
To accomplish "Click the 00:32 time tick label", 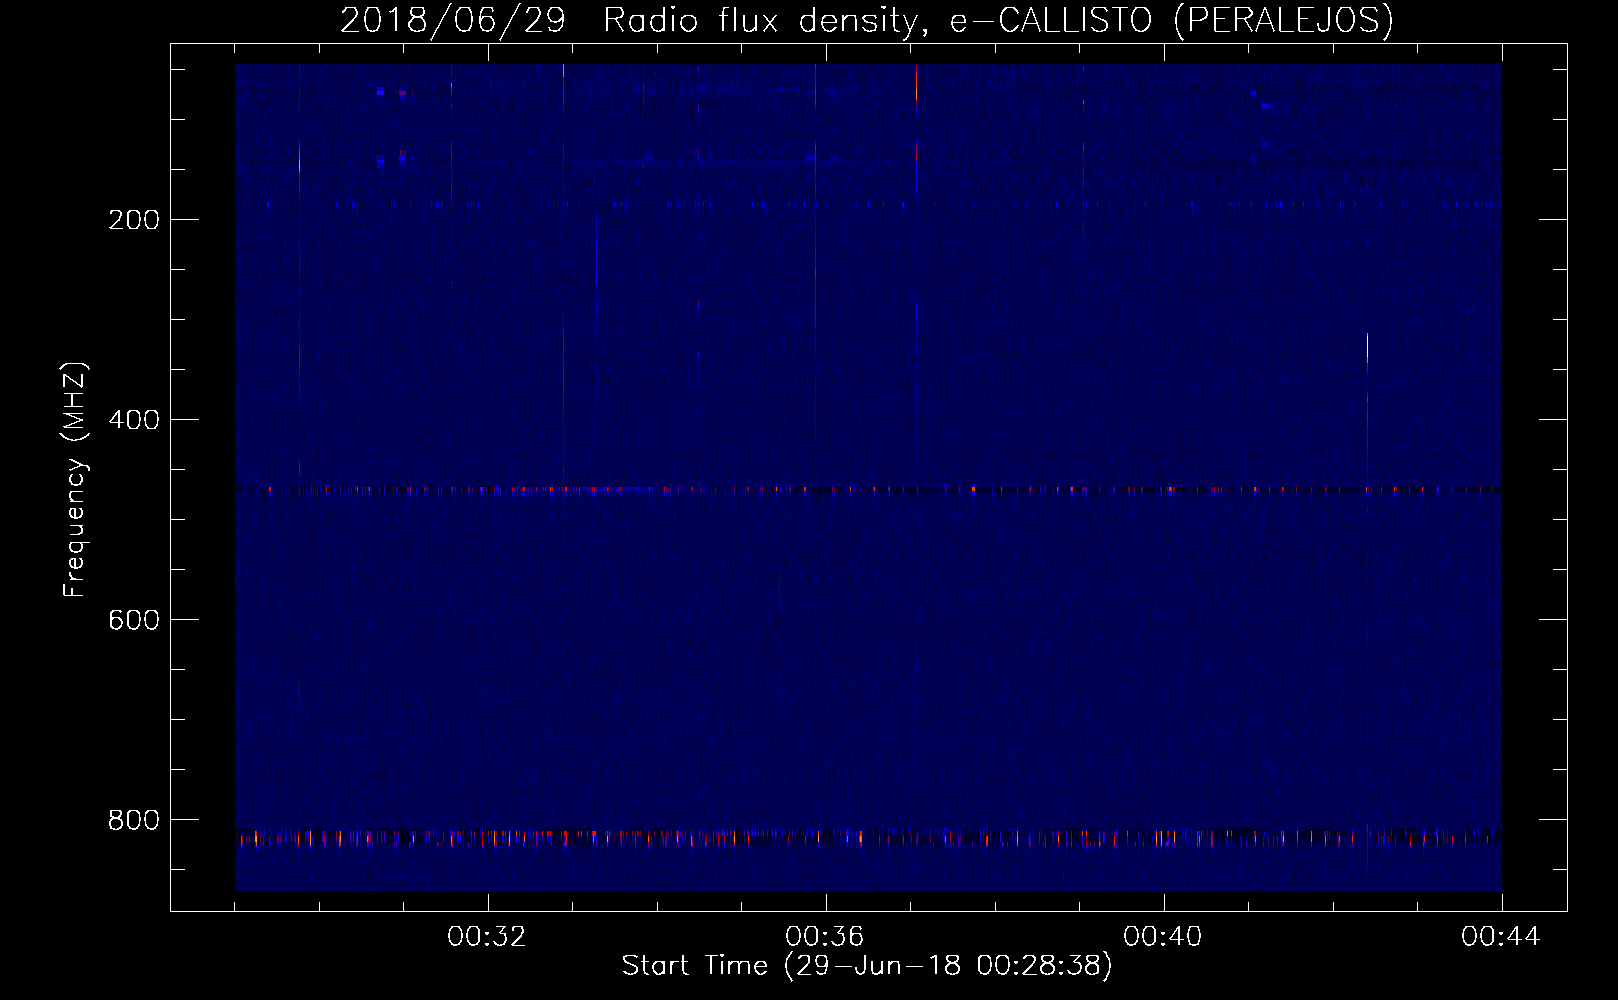I will point(487,937).
